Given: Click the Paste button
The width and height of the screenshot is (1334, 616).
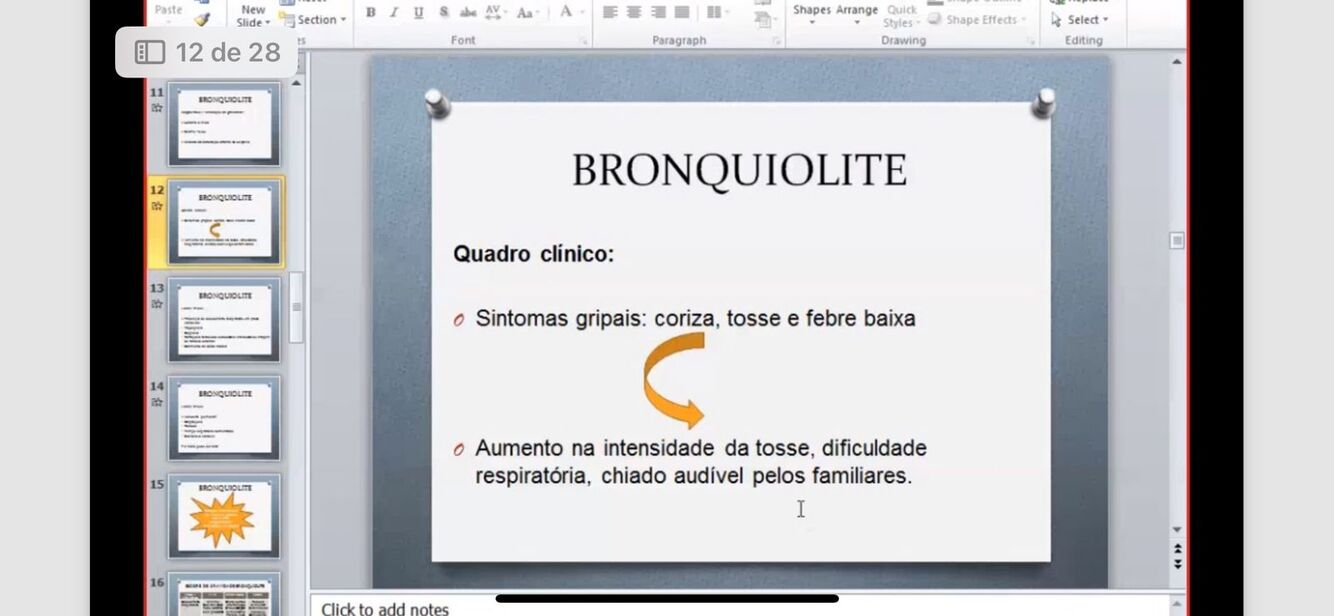Looking at the screenshot, I should [168, 12].
